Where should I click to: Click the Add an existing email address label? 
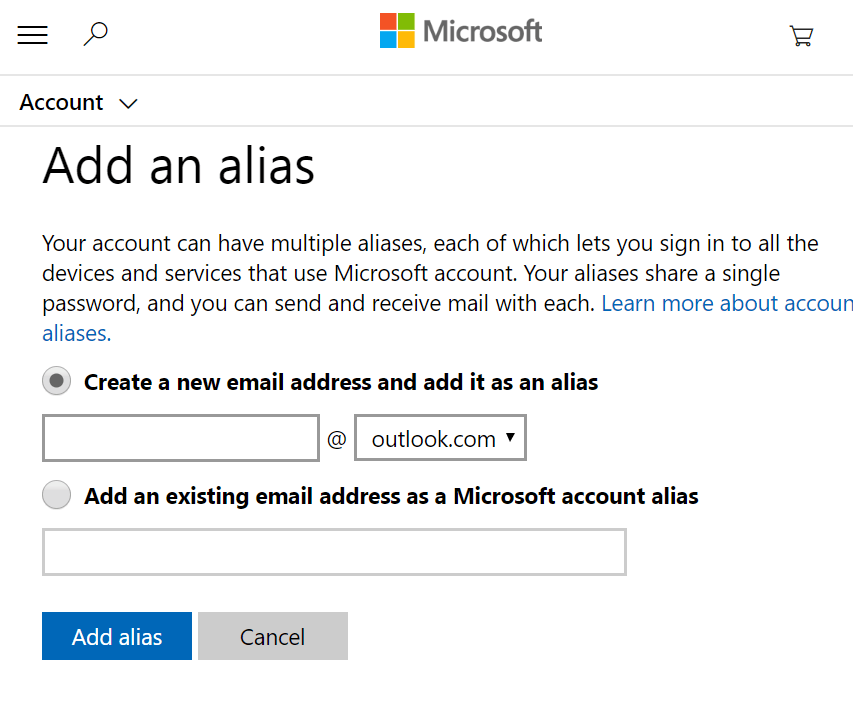[391, 496]
